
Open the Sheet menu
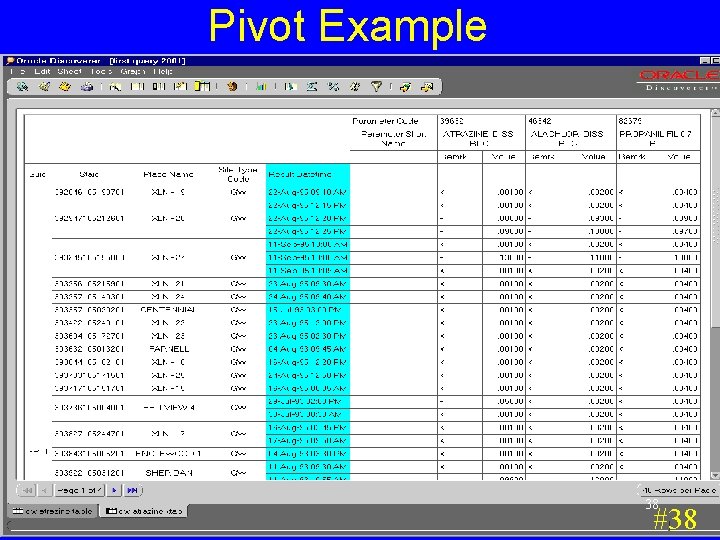[x=70, y=72]
